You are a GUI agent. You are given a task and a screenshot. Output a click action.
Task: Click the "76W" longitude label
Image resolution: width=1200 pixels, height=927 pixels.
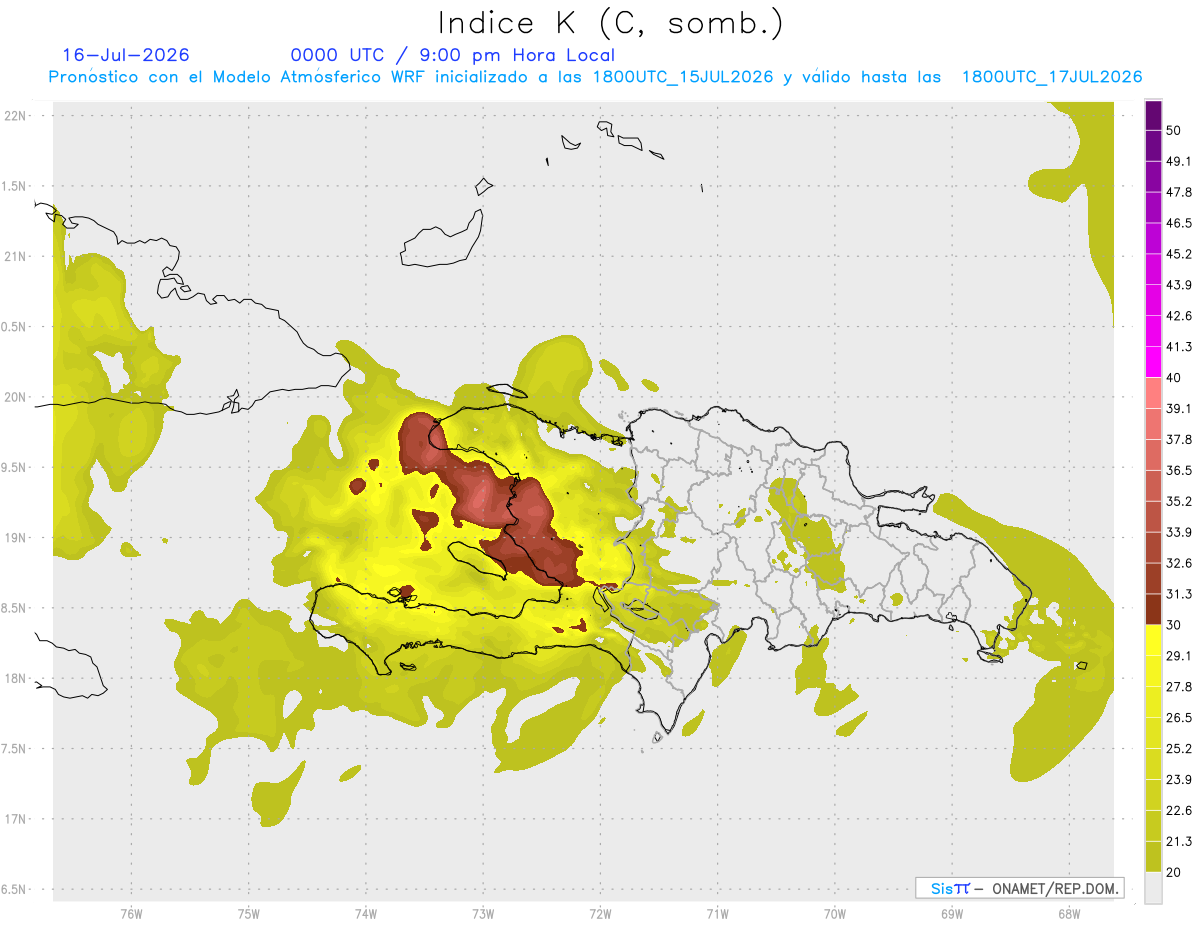(x=131, y=913)
